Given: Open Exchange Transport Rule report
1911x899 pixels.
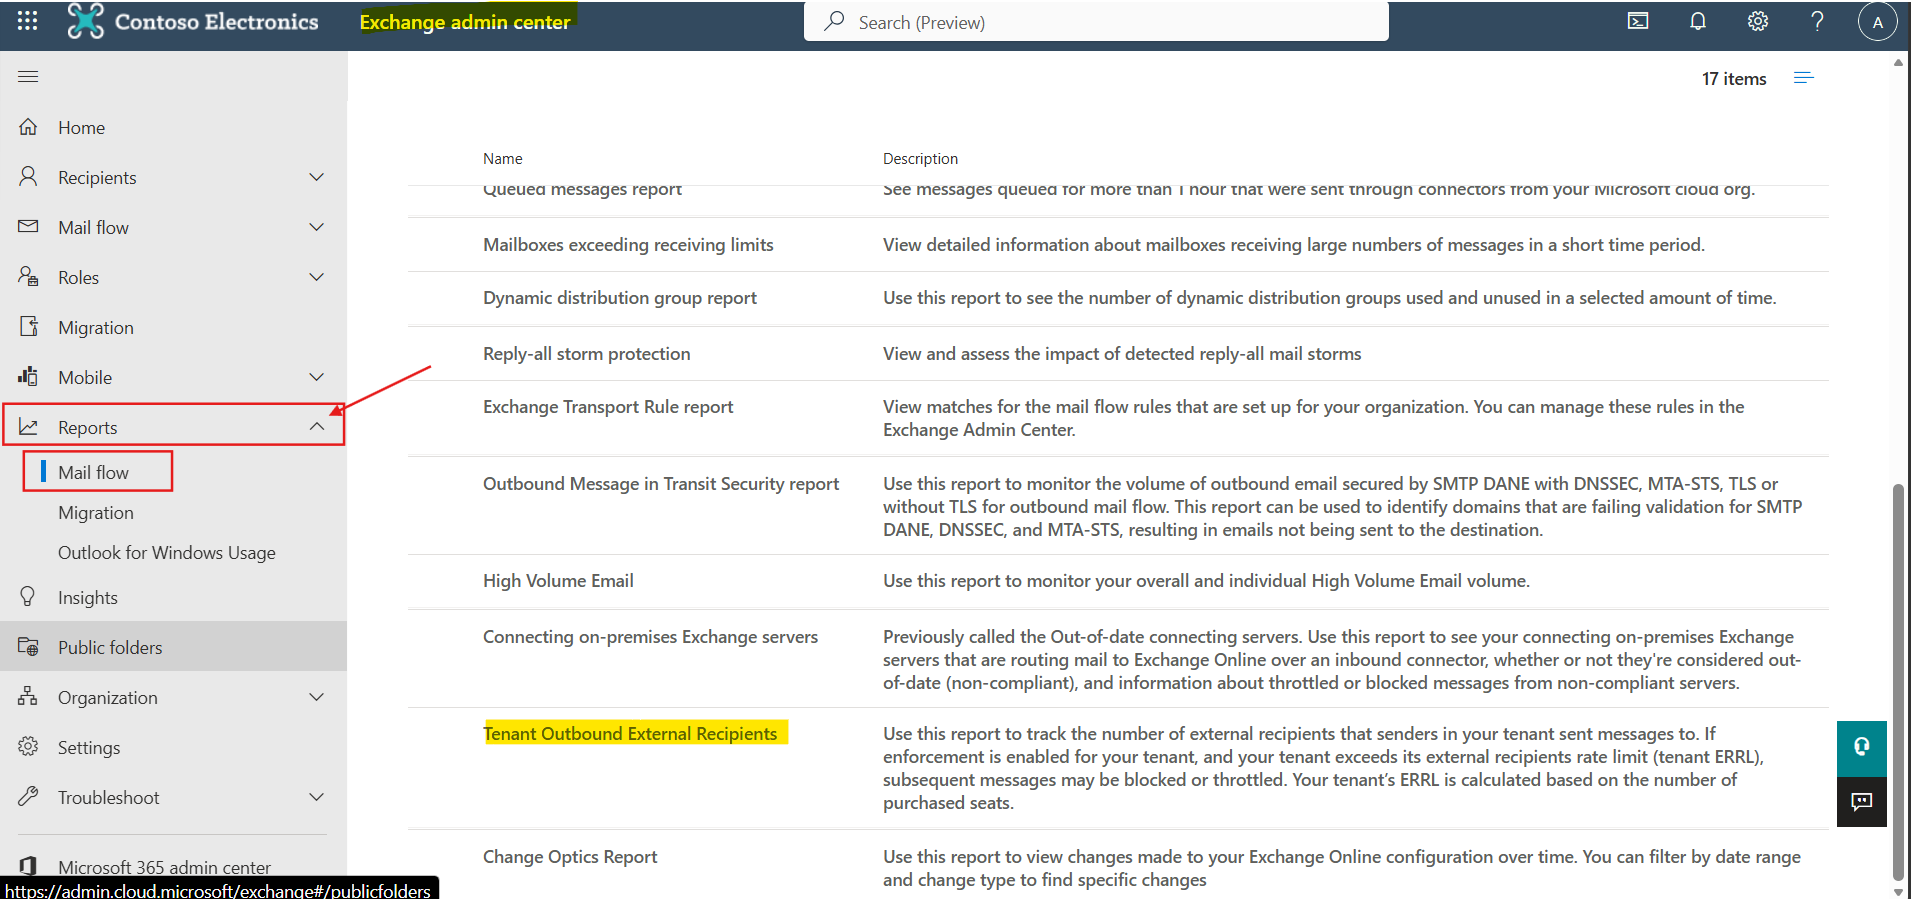Looking at the screenshot, I should point(608,406).
